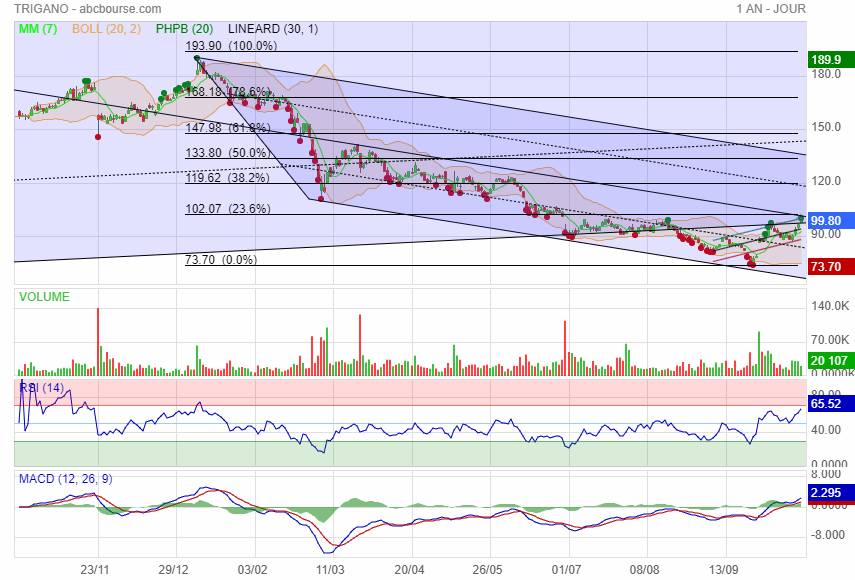Click the -8.000 MACD axis value

(x=828, y=535)
